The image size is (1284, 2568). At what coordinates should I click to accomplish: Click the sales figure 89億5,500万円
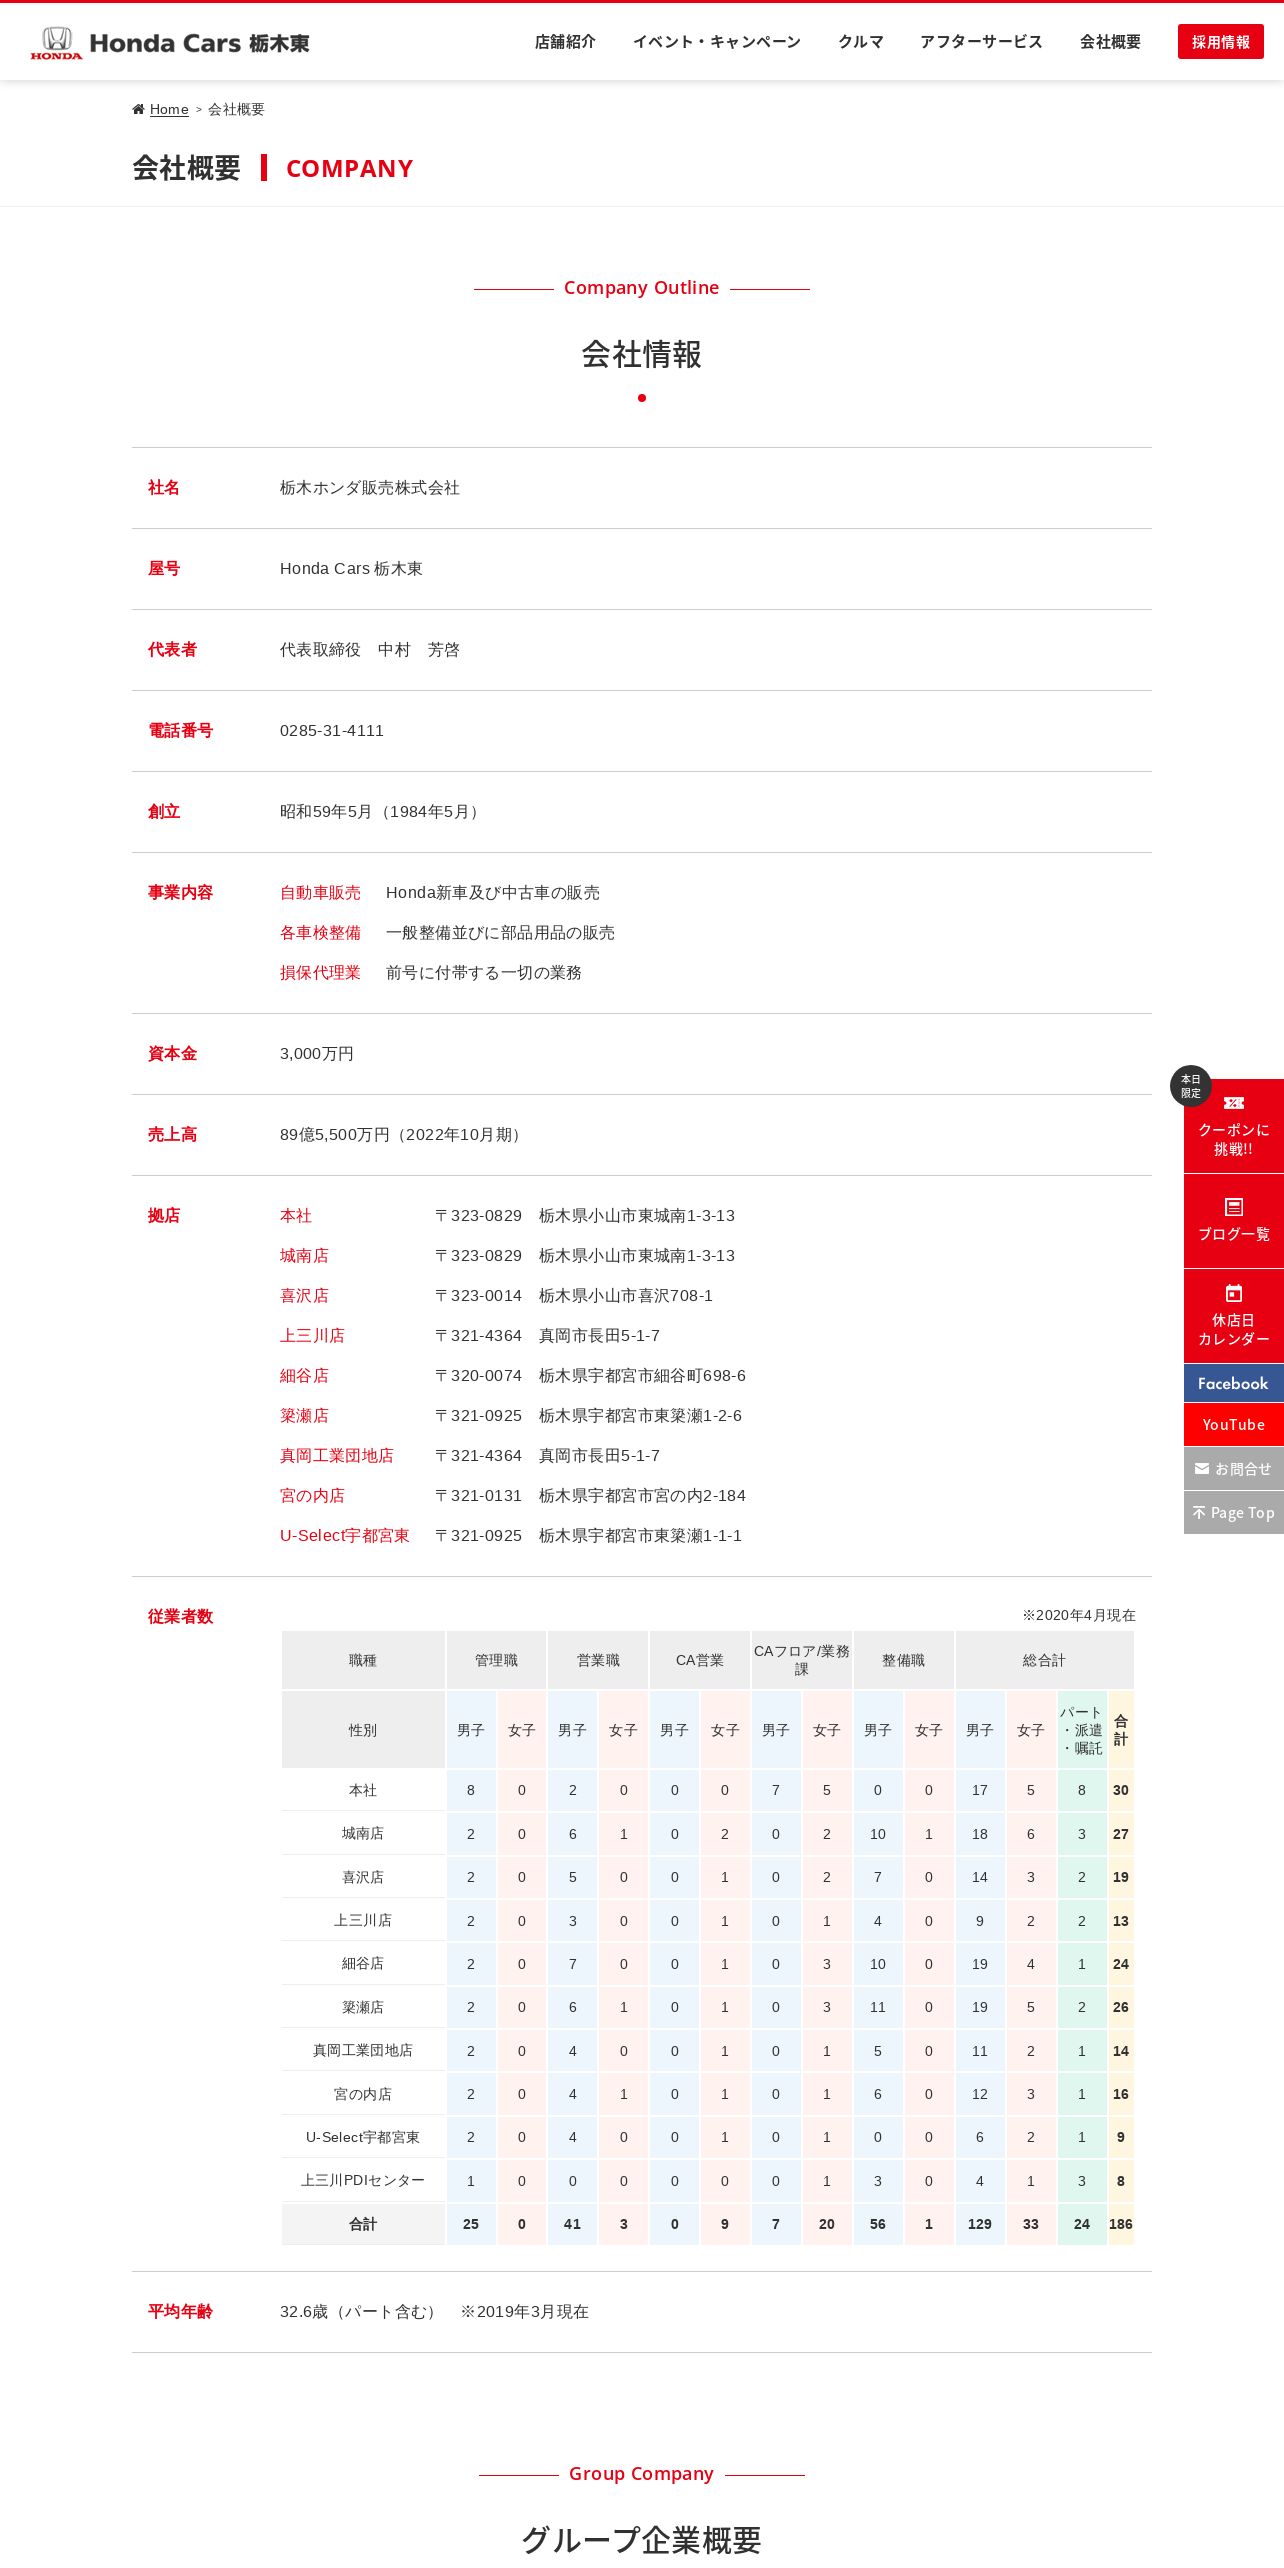(x=335, y=1135)
